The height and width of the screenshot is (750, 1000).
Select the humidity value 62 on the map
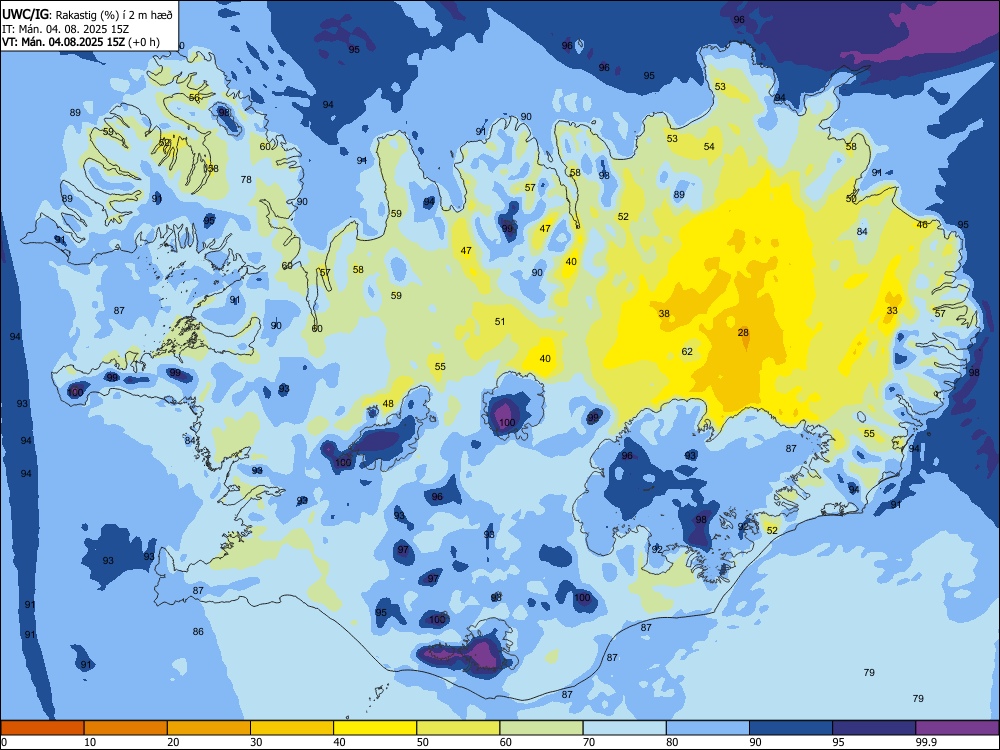pos(687,351)
